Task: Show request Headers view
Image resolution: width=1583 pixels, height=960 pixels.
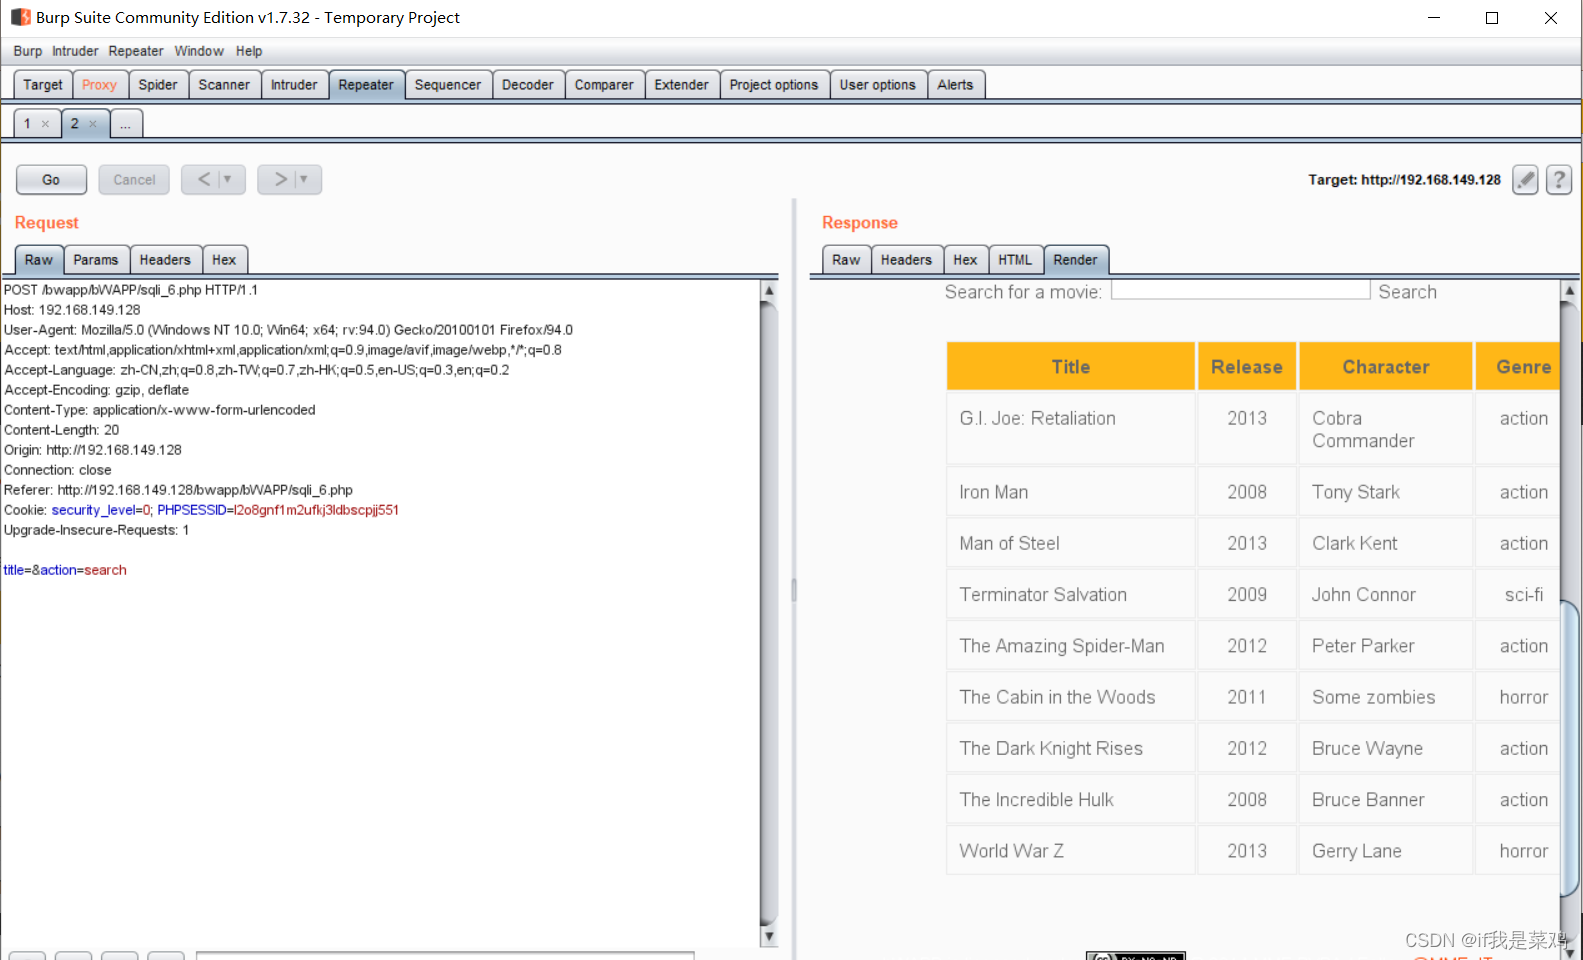Action: (165, 260)
